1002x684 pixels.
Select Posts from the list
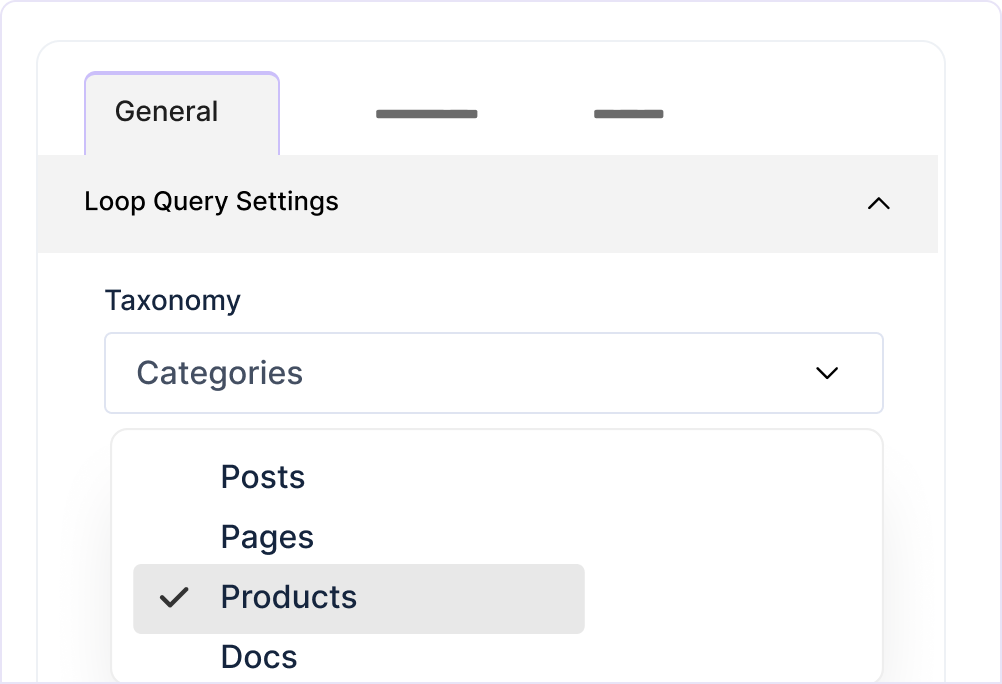coord(263,476)
